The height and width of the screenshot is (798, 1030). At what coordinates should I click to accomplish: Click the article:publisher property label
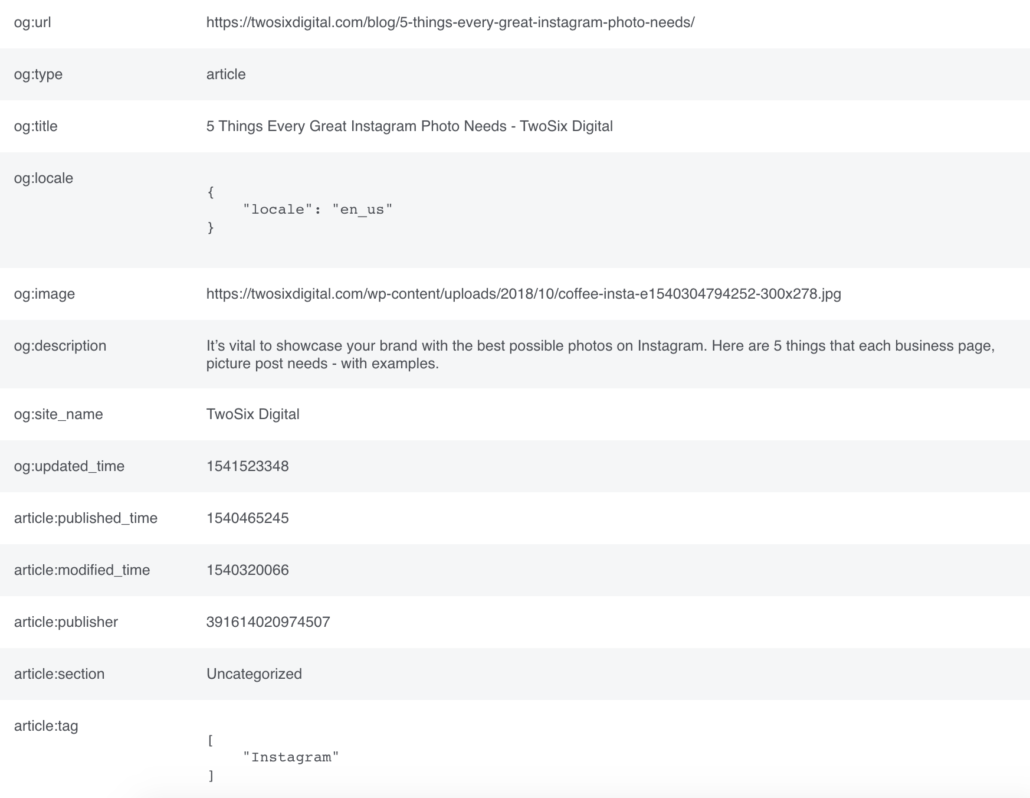tap(66, 622)
